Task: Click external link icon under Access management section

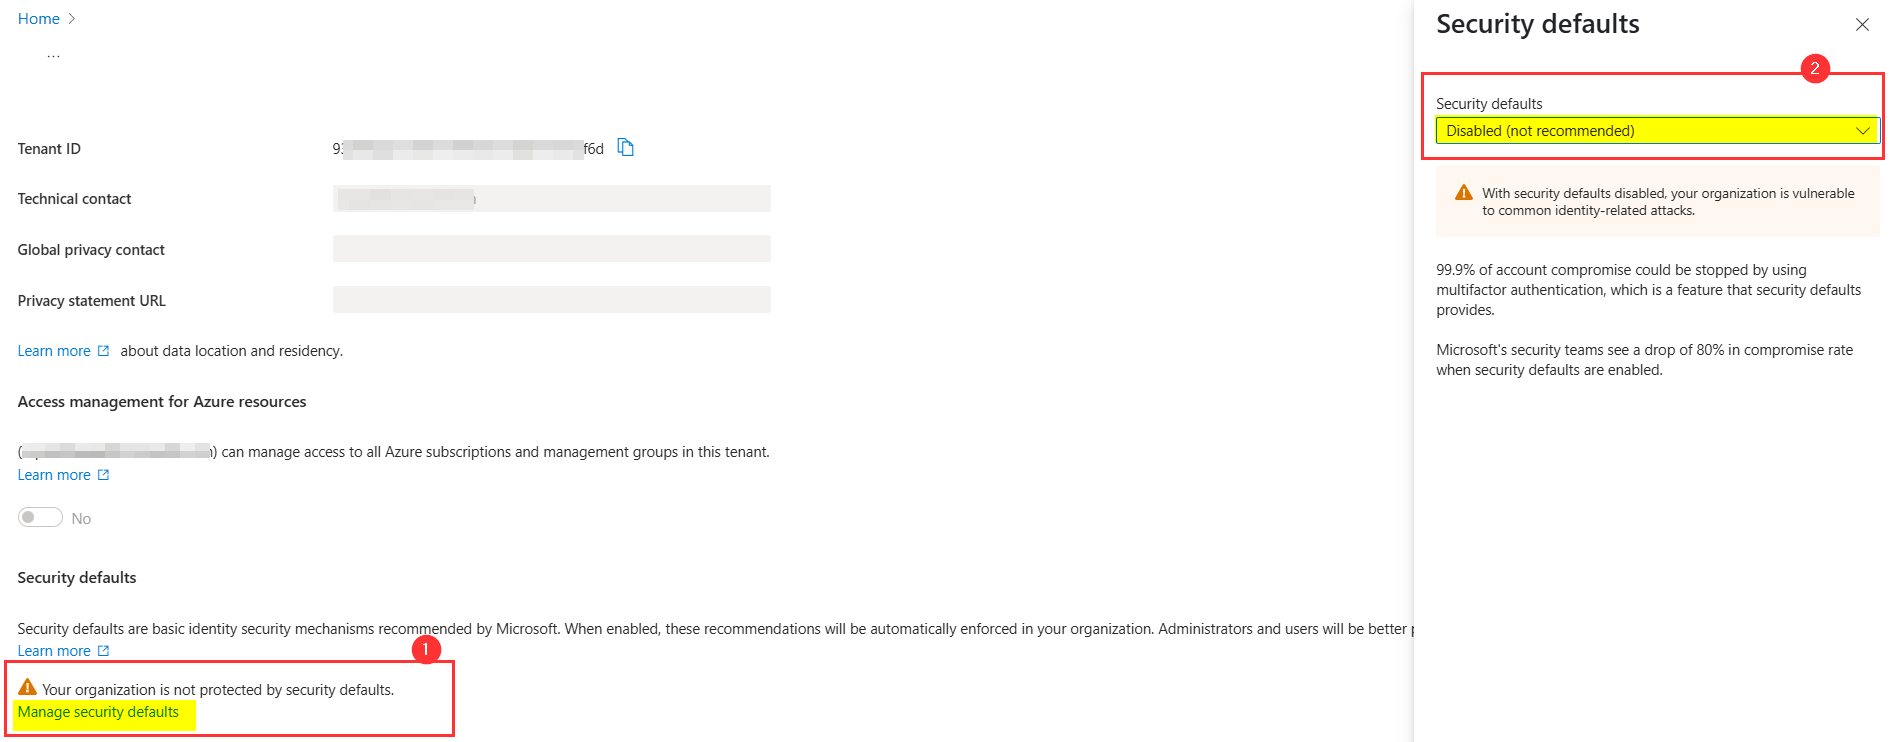Action: pyautogui.click(x=105, y=474)
